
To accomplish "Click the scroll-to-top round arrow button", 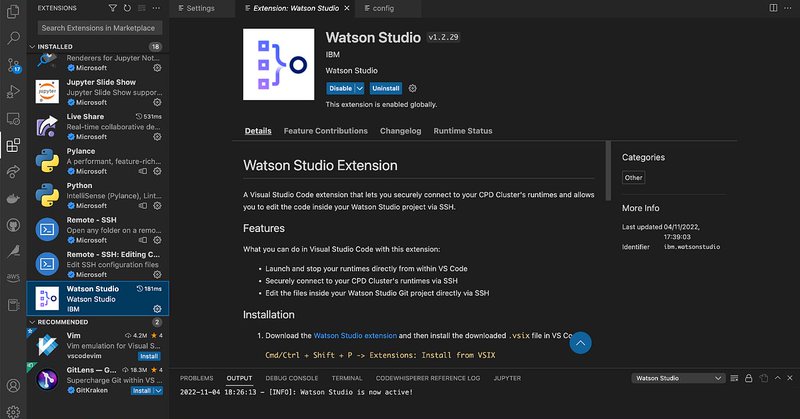I will coord(581,343).
